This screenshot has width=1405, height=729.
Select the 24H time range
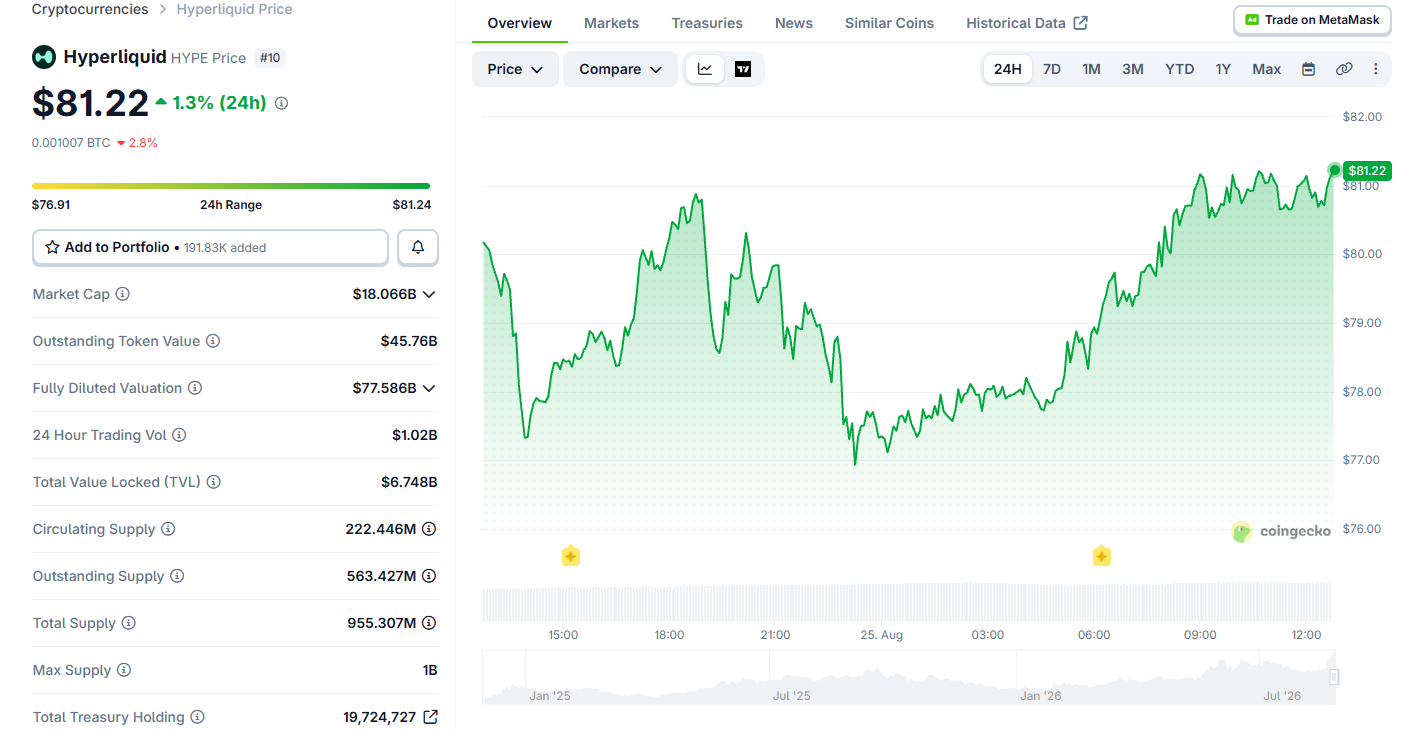pos(1008,69)
